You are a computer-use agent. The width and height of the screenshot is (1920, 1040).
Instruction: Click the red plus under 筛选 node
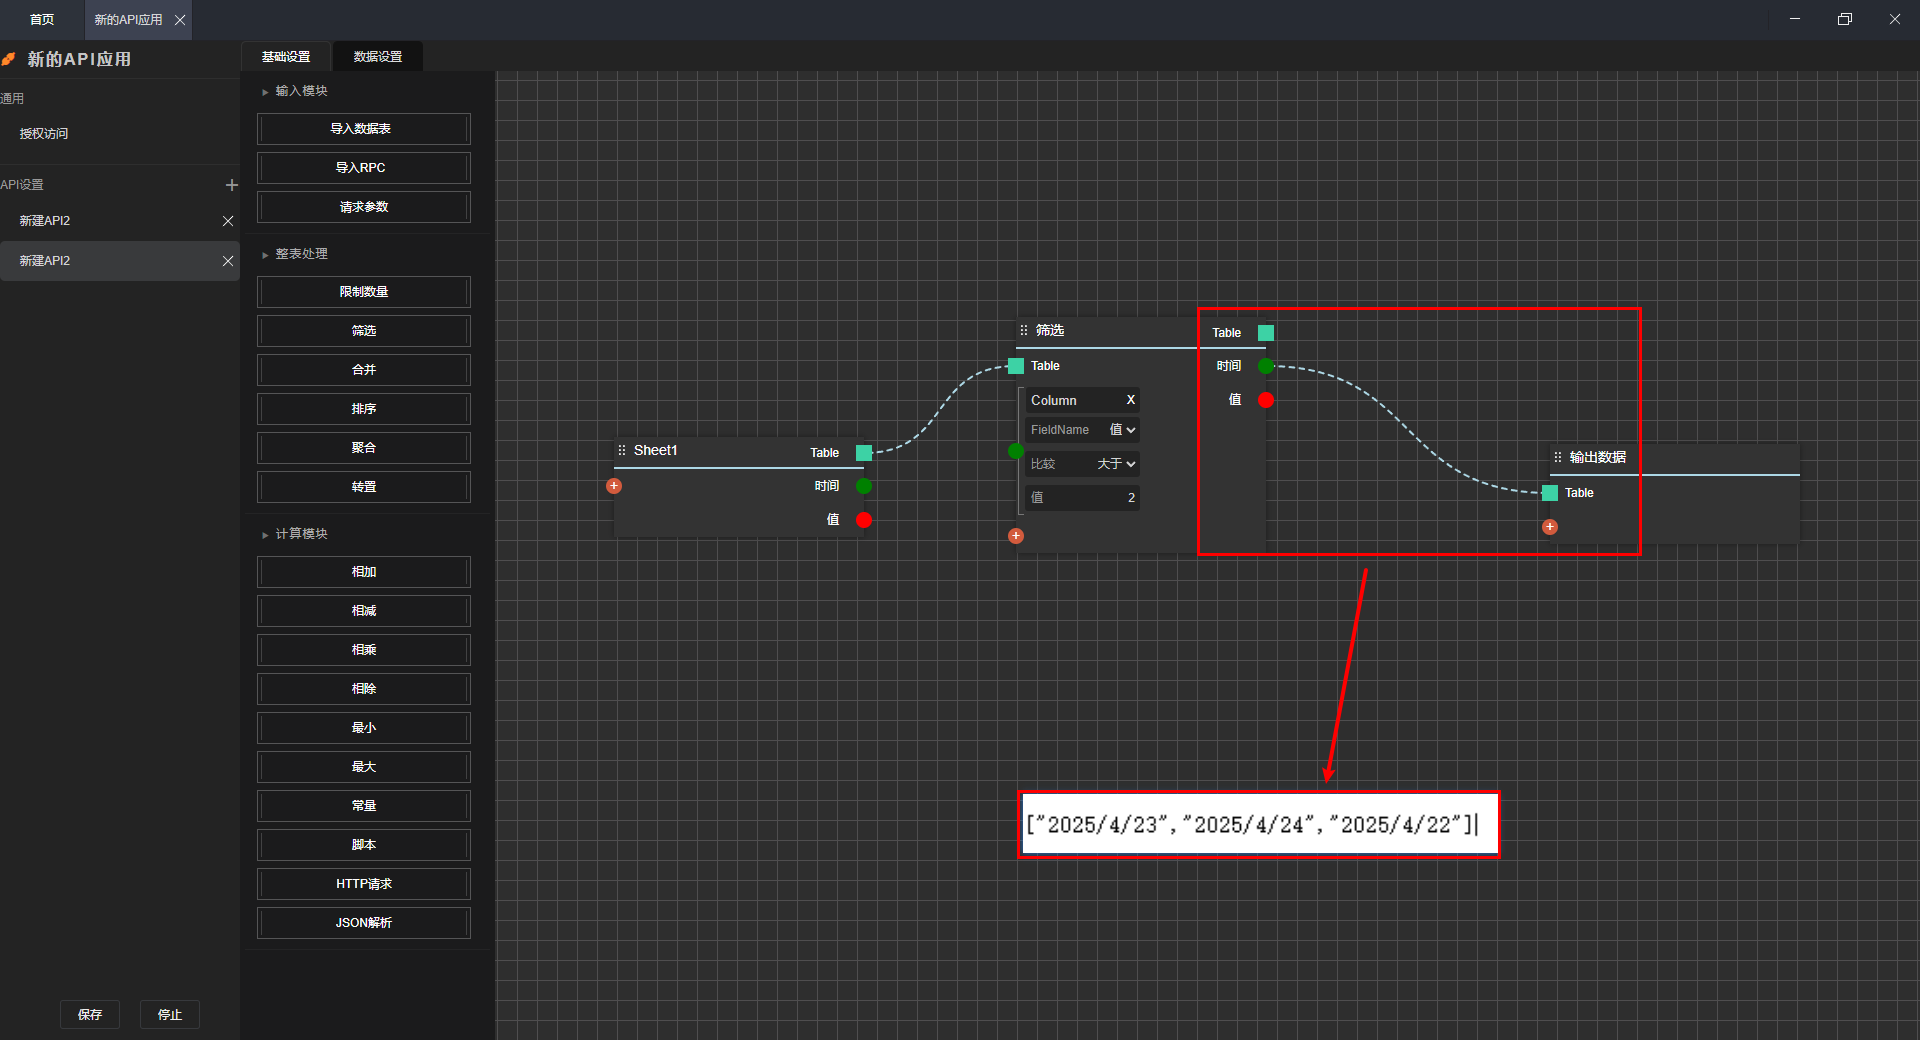tap(1016, 536)
